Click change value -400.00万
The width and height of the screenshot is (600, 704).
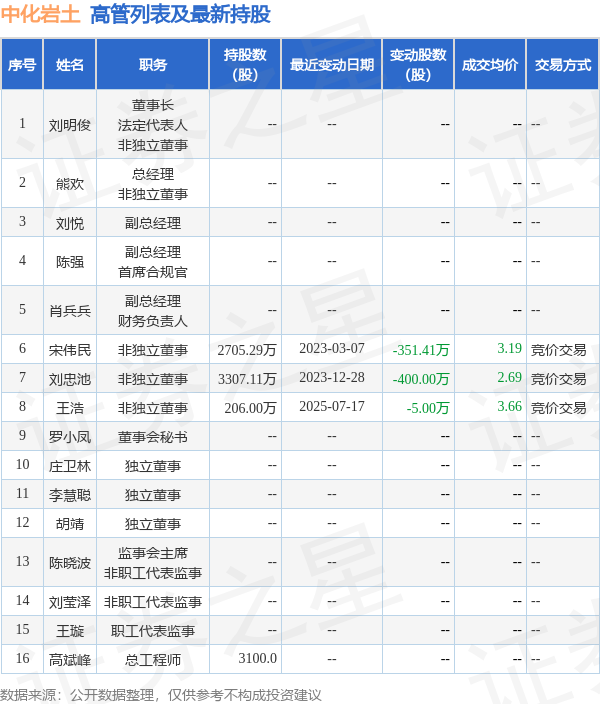pyautogui.click(x=421, y=379)
